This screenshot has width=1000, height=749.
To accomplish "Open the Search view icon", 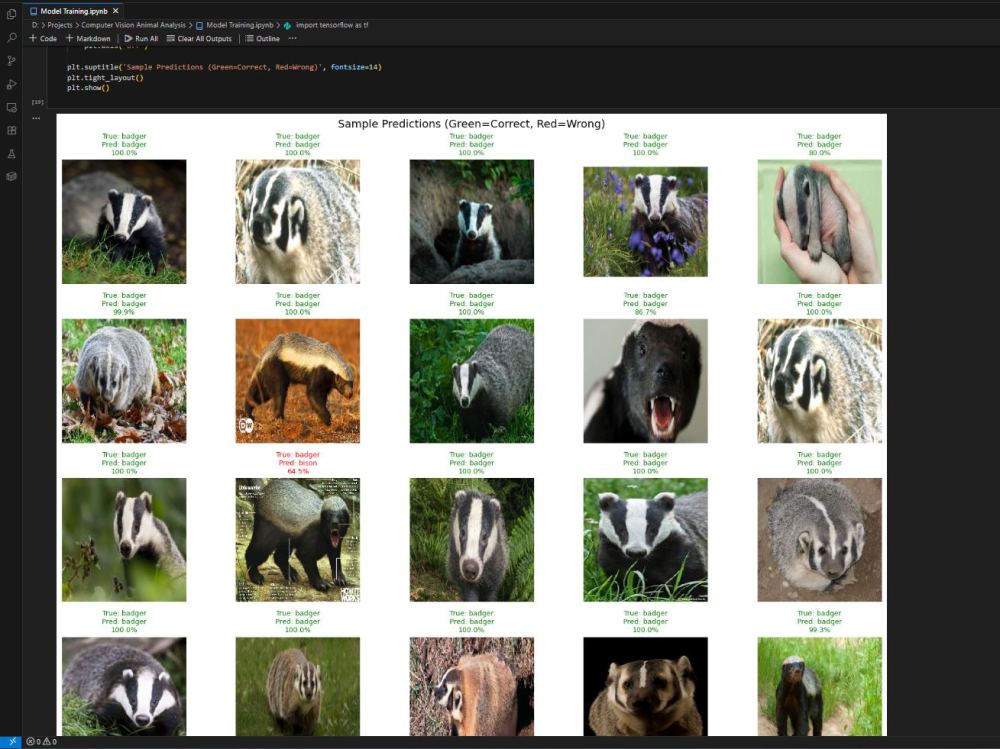I will [11, 38].
